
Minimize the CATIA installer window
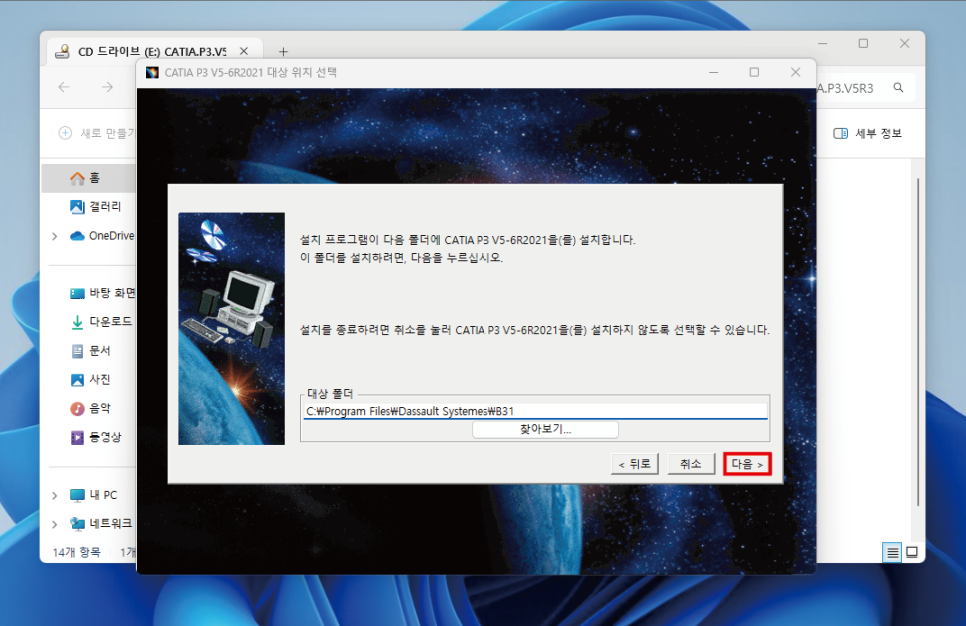pos(713,73)
